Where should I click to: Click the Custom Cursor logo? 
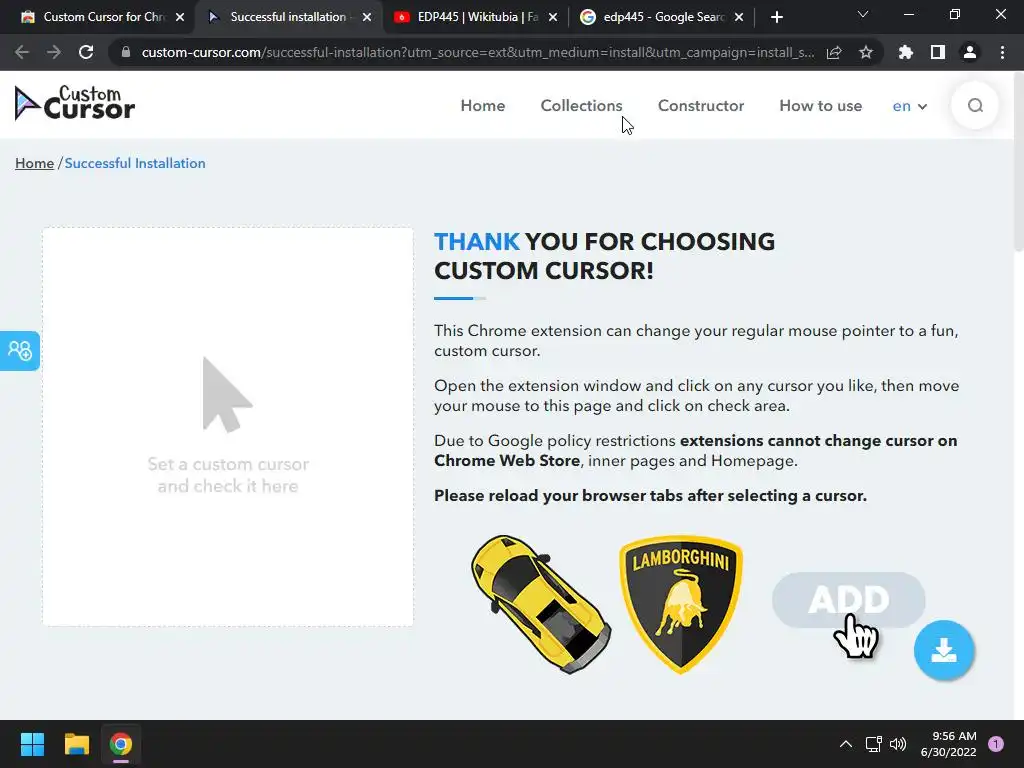pos(74,103)
